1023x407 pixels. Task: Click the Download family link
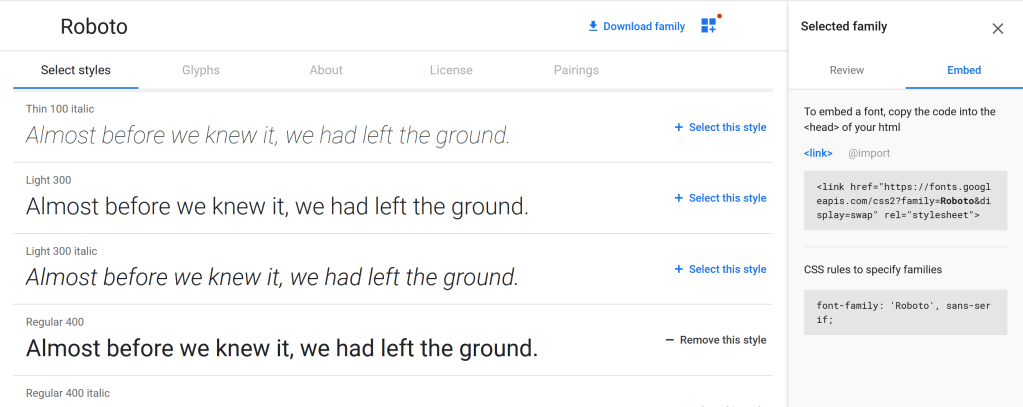coord(644,27)
